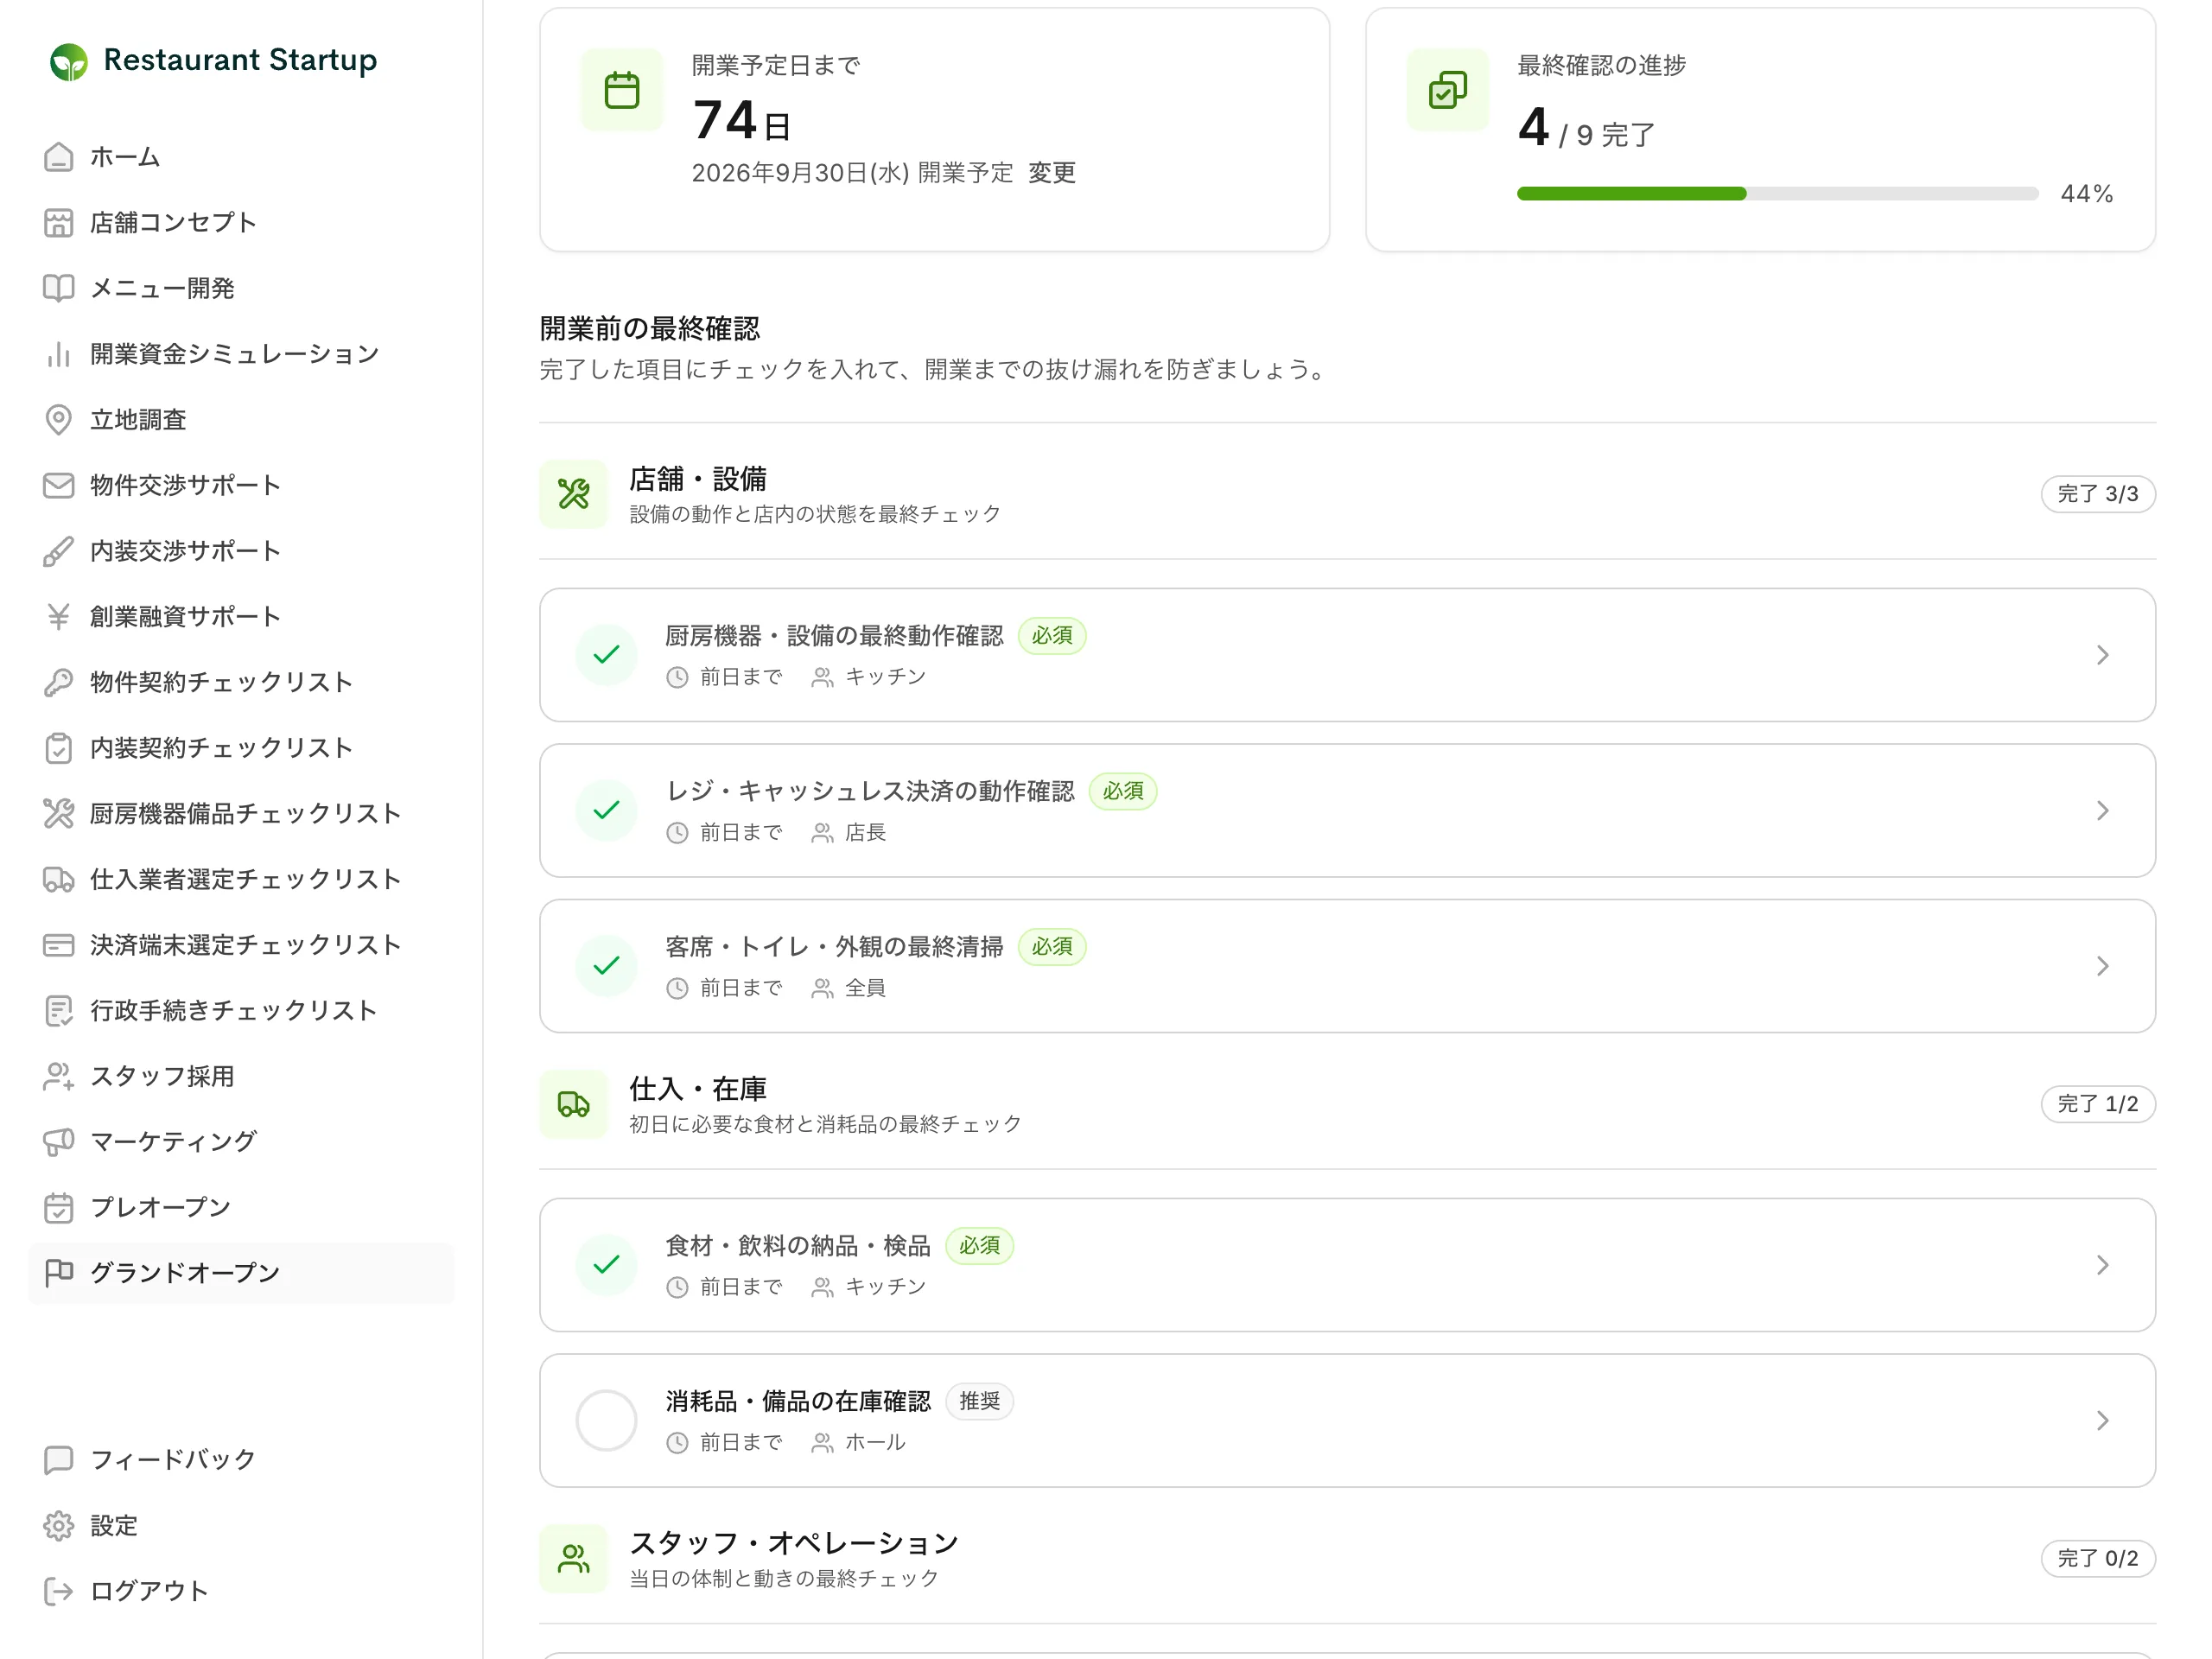Click the card icon beside 決済端末選定チェックリスト
The width and height of the screenshot is (2212, 1659).
click(59, 945)
